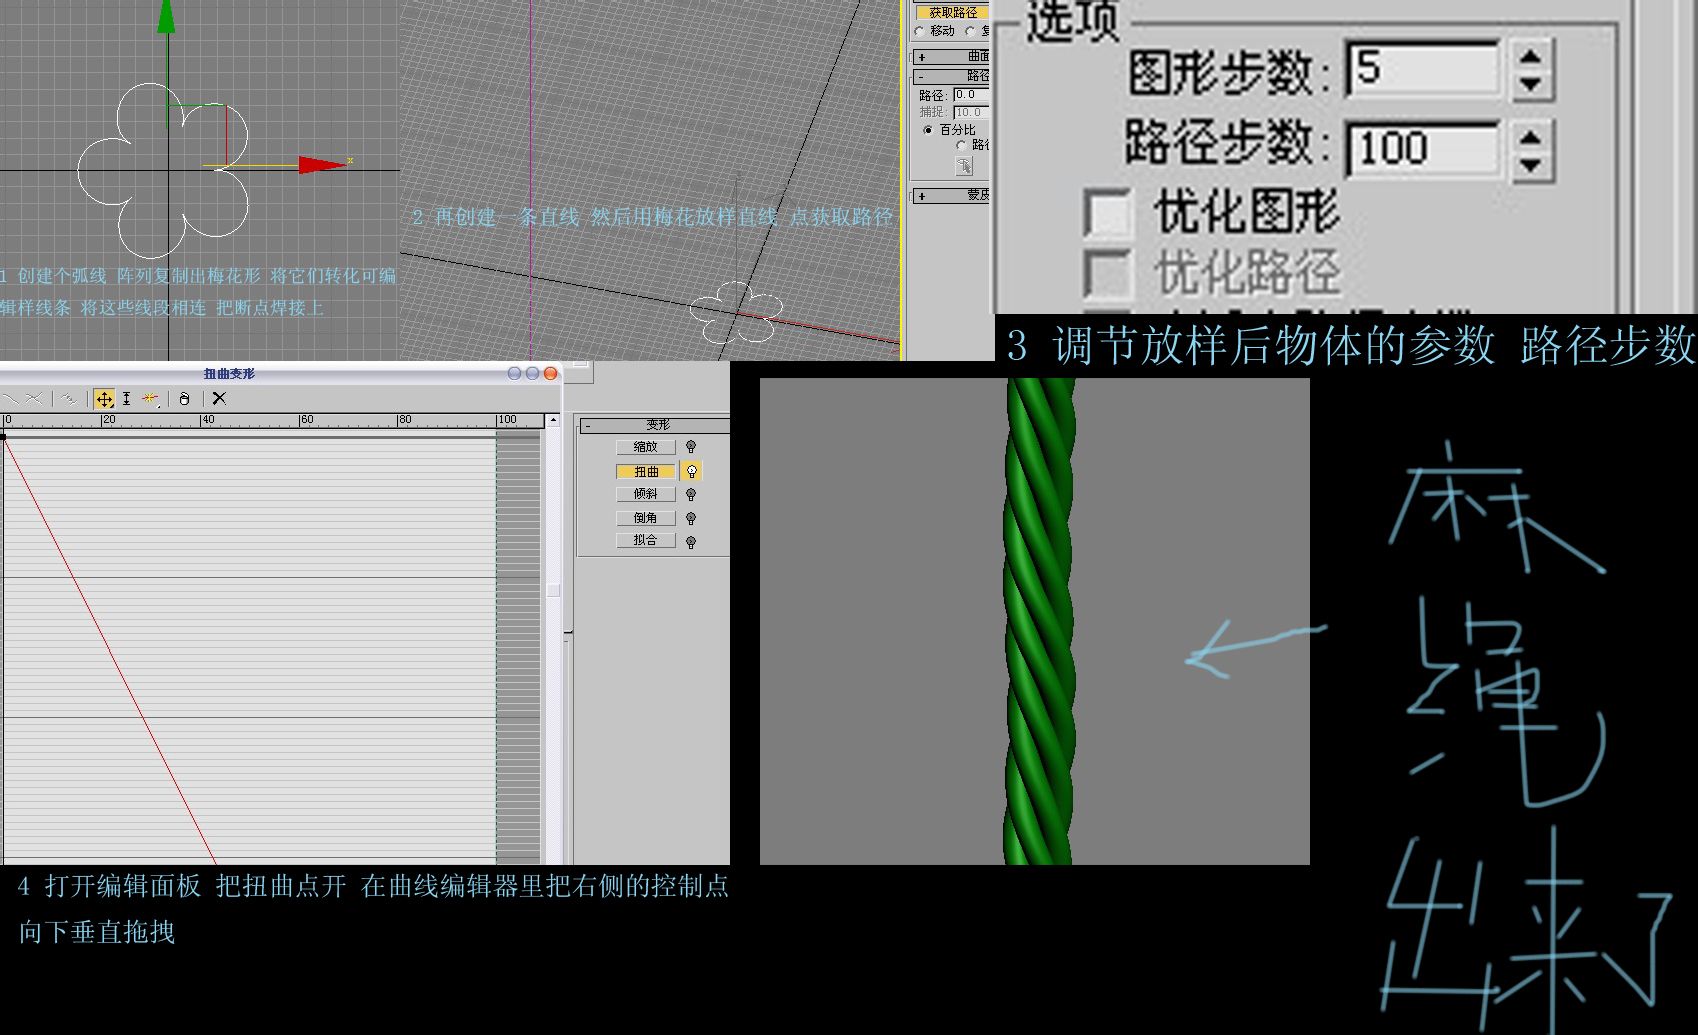Select the Move Control Point tool
The width and height of the screenshot is (1698, 1035).
[x=104, y=399]
